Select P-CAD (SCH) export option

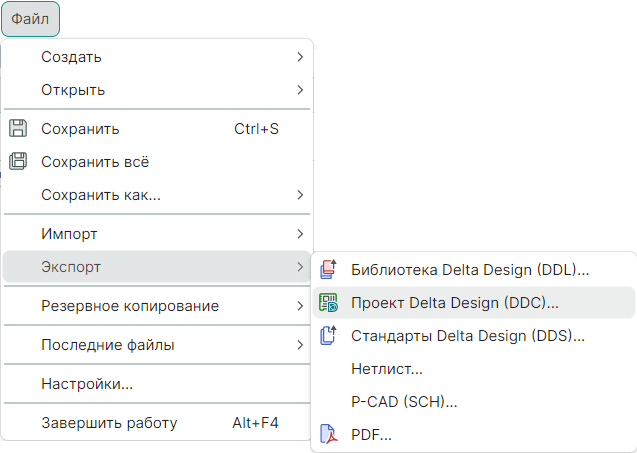click(x=404, y=402)
